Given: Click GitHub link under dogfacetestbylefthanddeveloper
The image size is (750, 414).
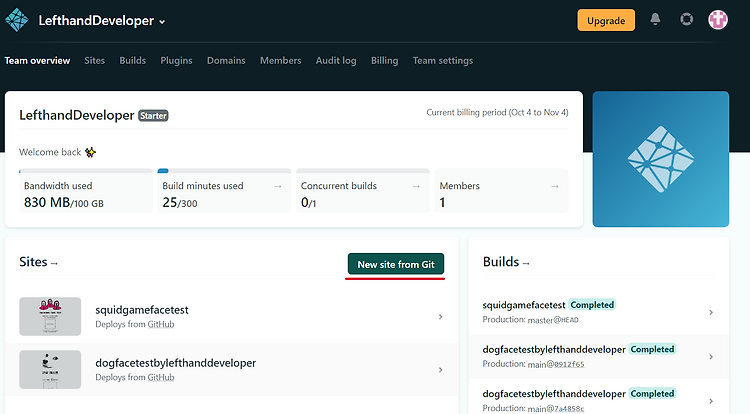Looking at the screenshot, I should (x=161, y=377).
